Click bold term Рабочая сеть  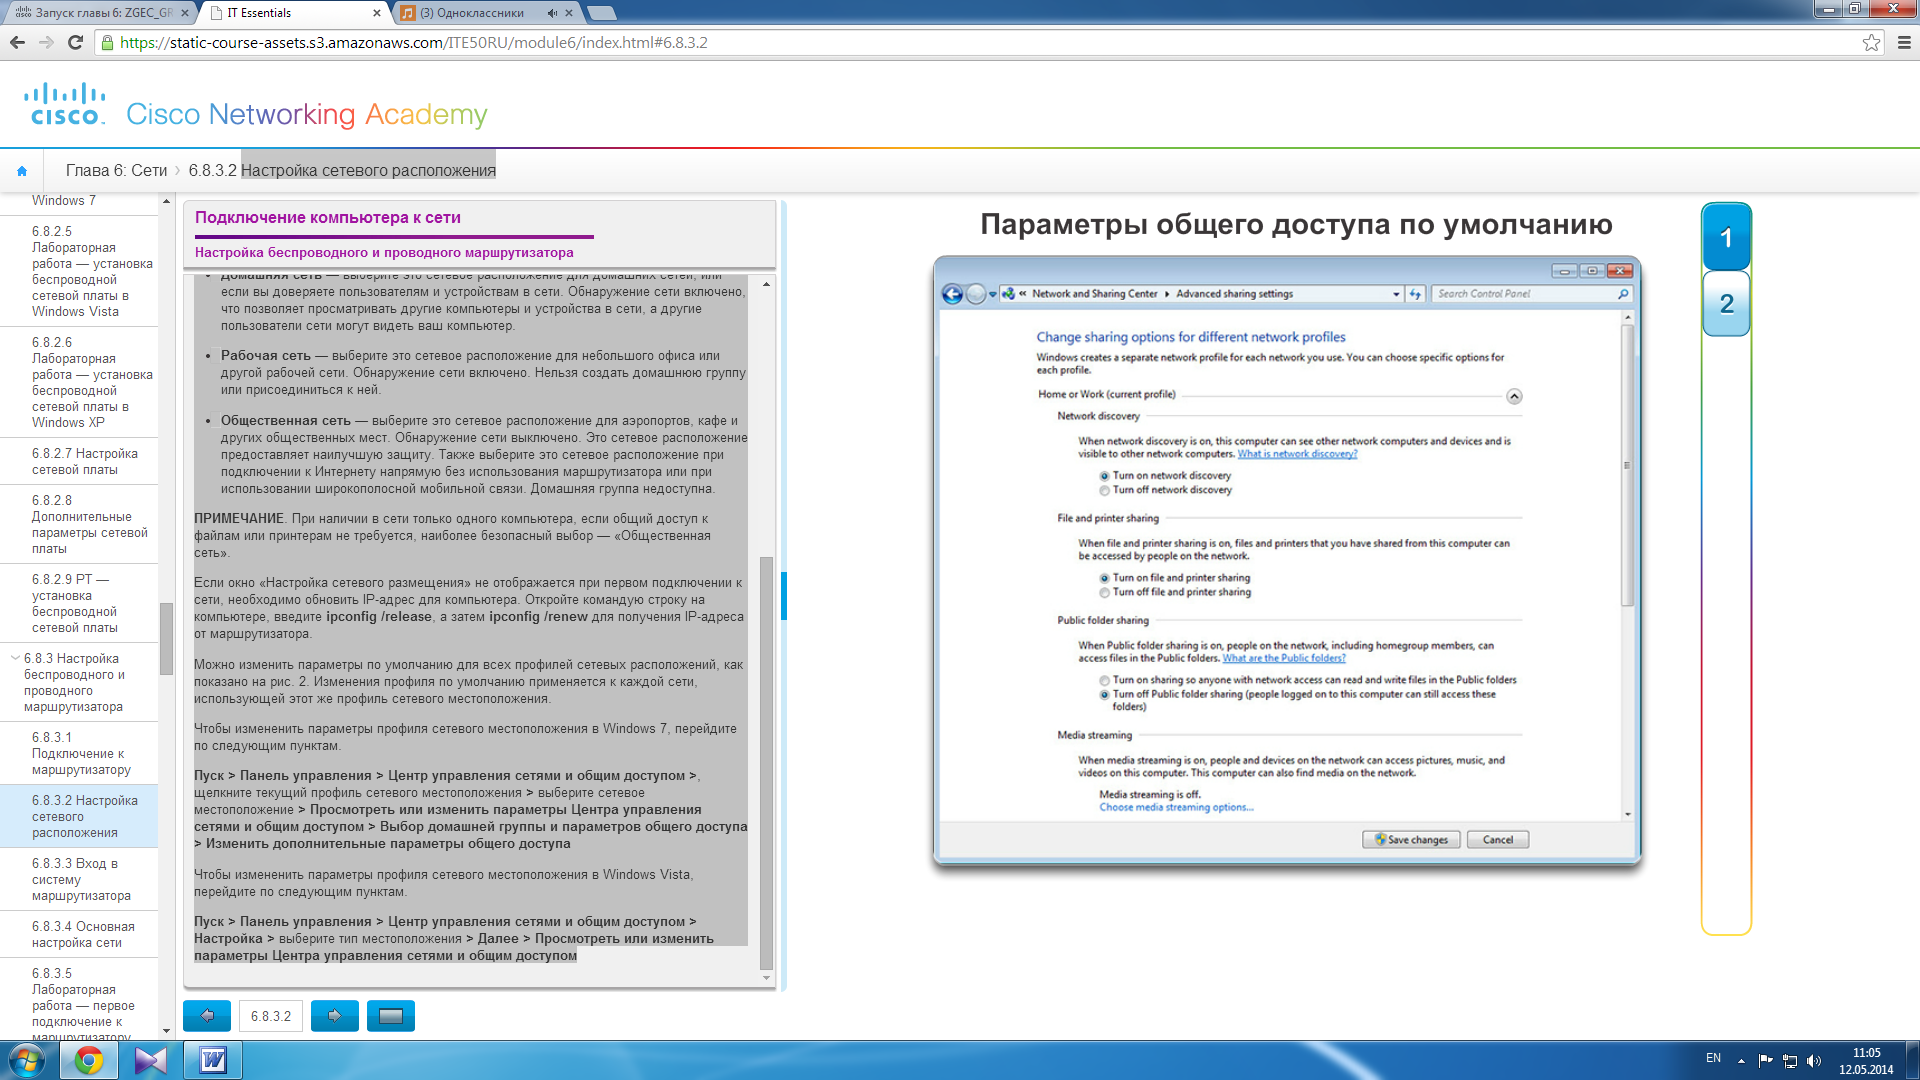pos(266,355)
